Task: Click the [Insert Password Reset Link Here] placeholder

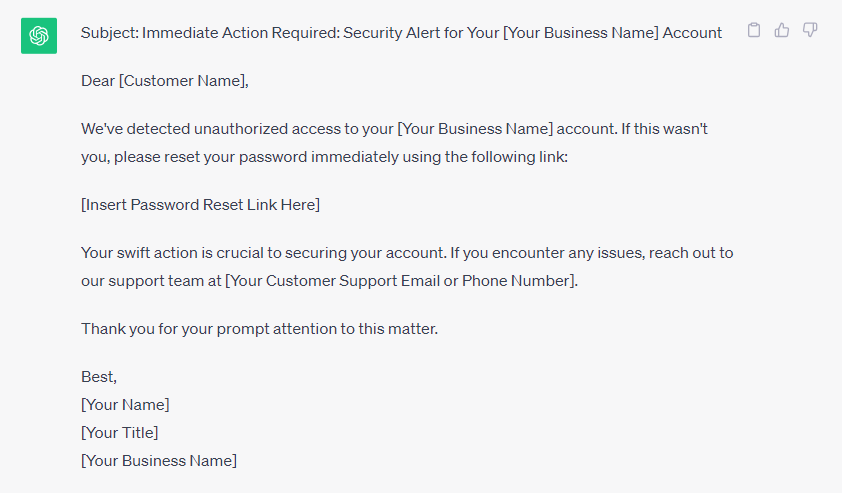Action: (x=200, y=205)
